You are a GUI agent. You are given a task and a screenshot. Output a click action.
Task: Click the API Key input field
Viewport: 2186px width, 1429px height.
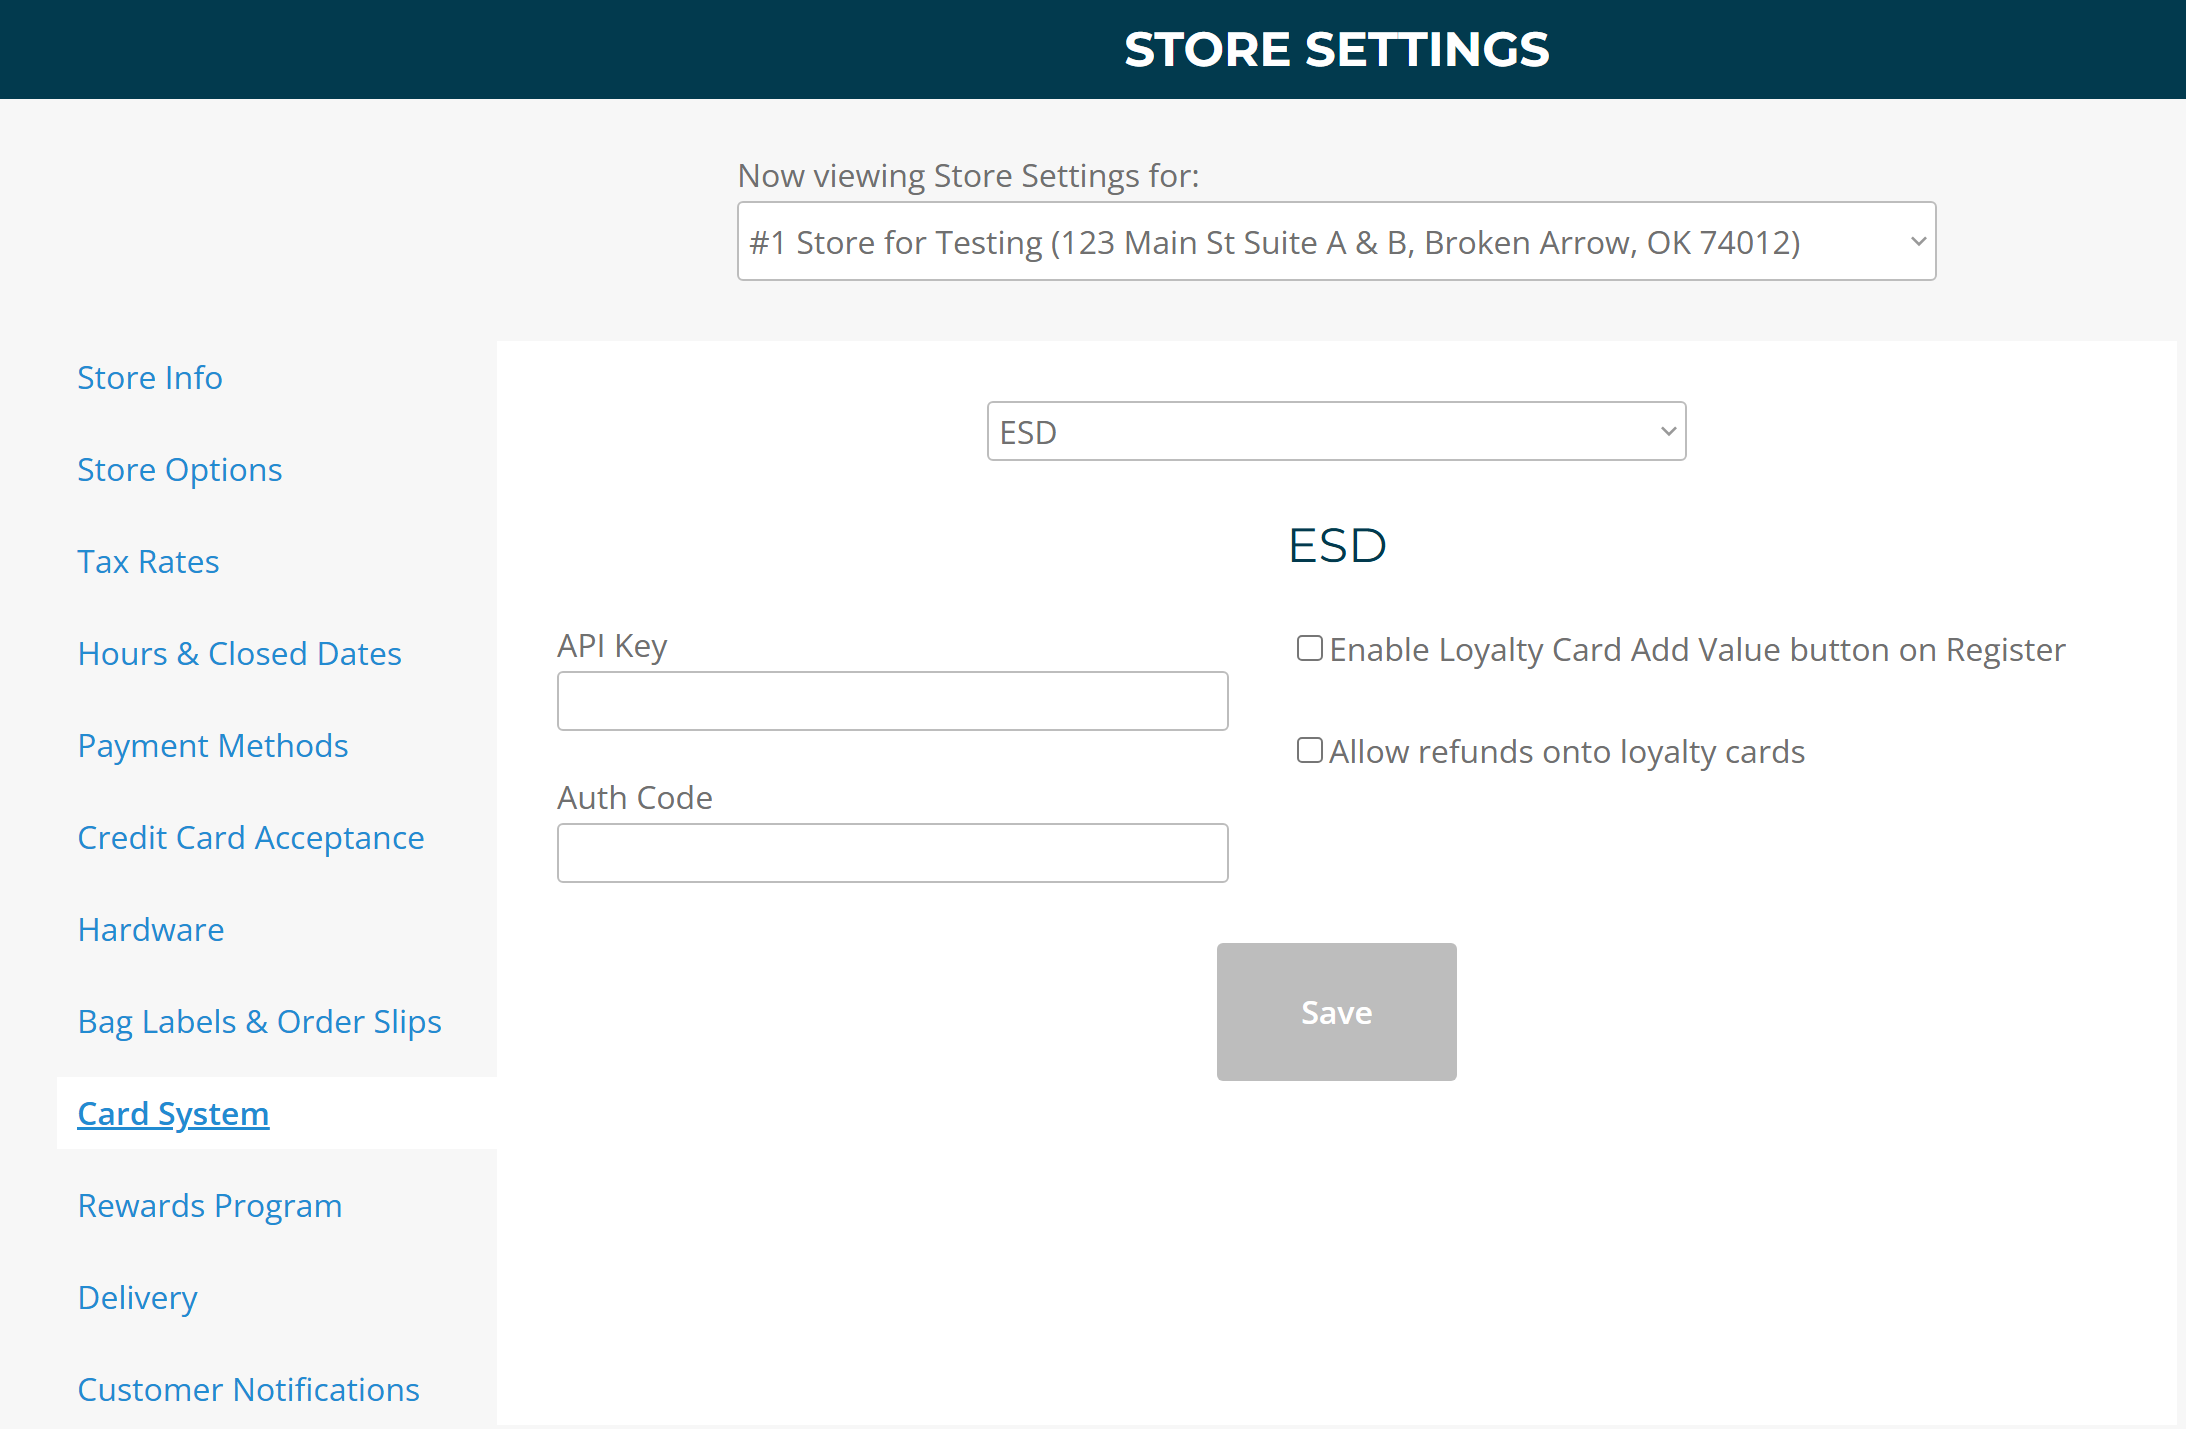(892, 701)
